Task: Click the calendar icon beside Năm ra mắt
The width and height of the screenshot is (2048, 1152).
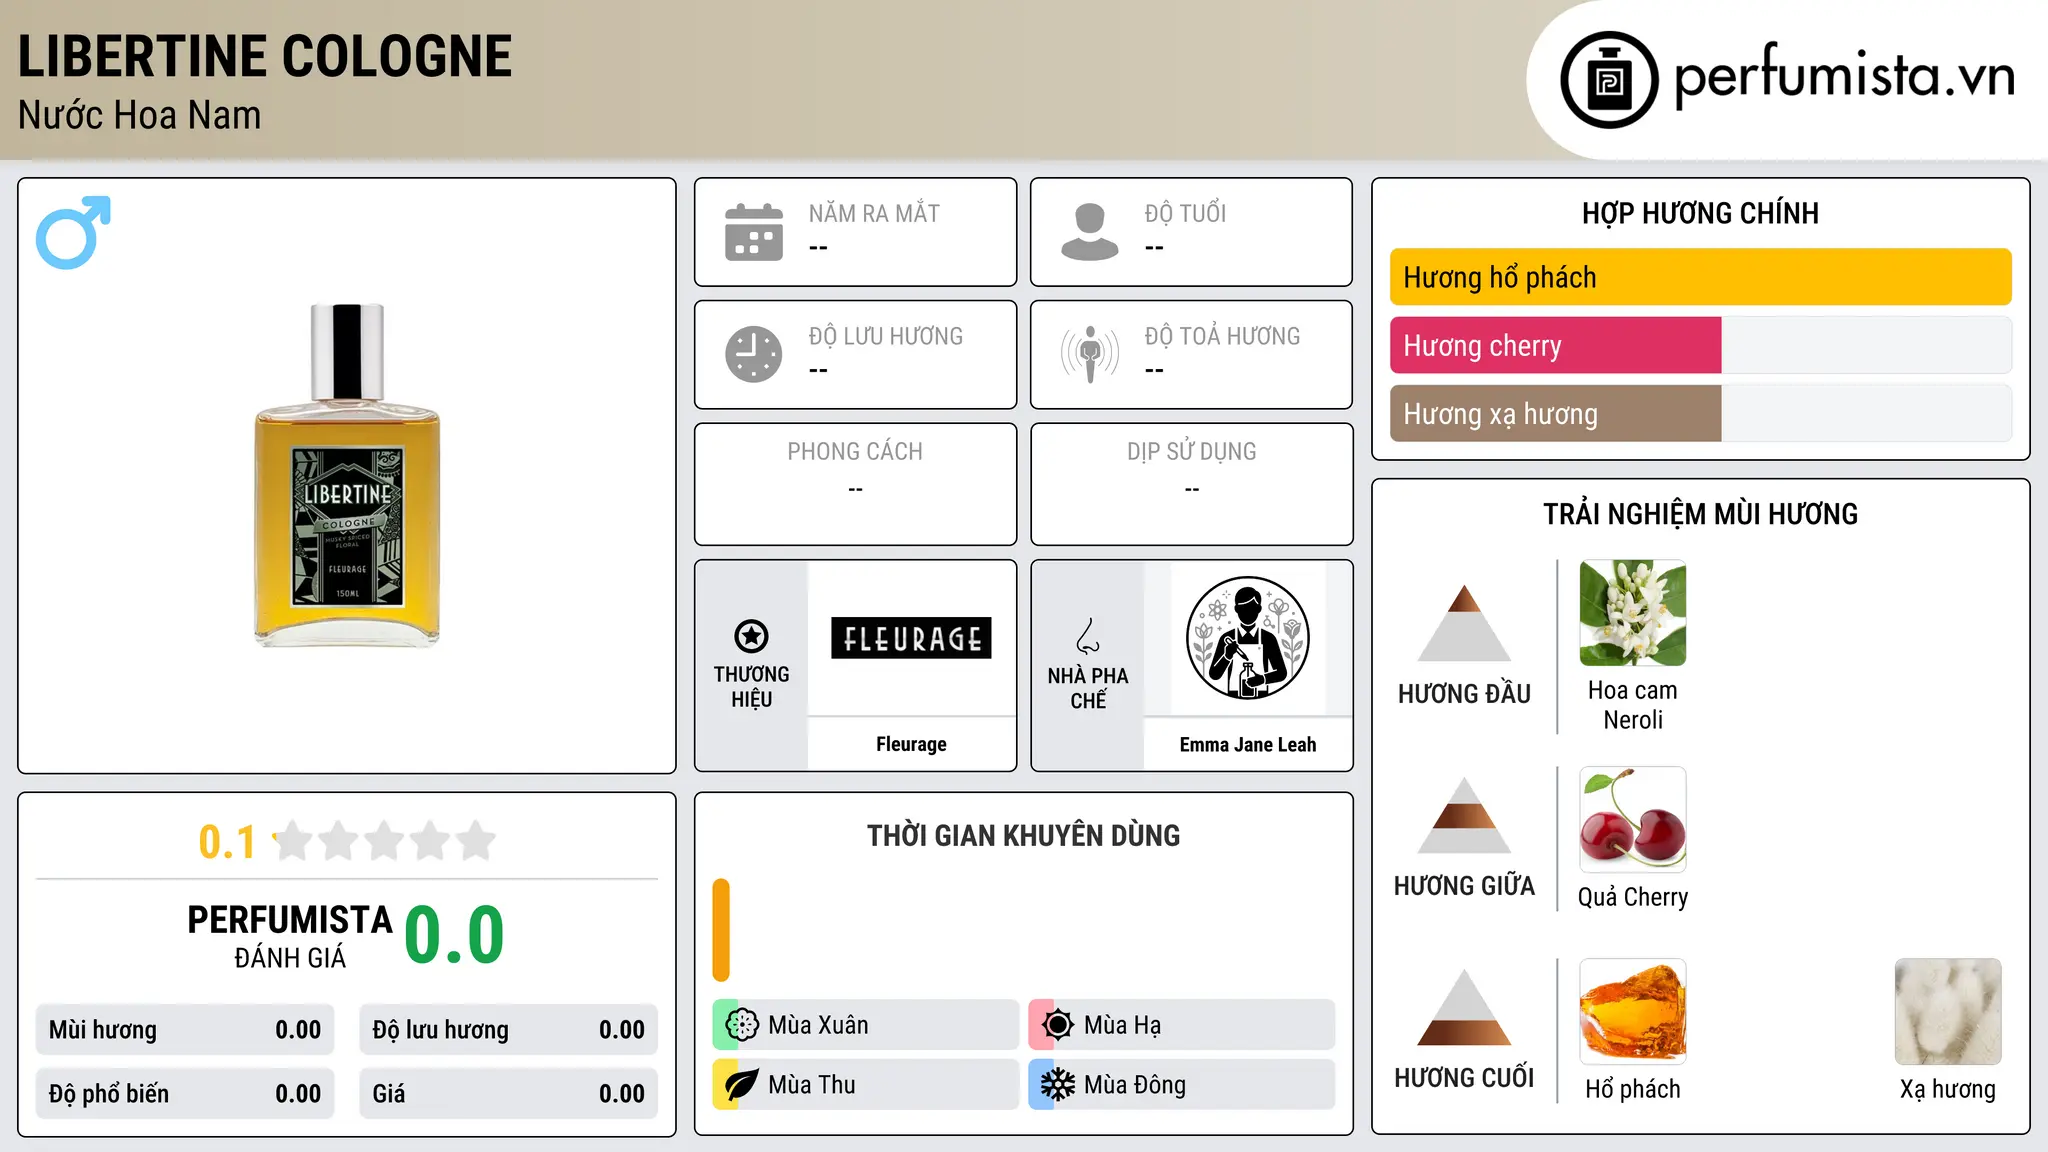Action: [x=754, y=232]
